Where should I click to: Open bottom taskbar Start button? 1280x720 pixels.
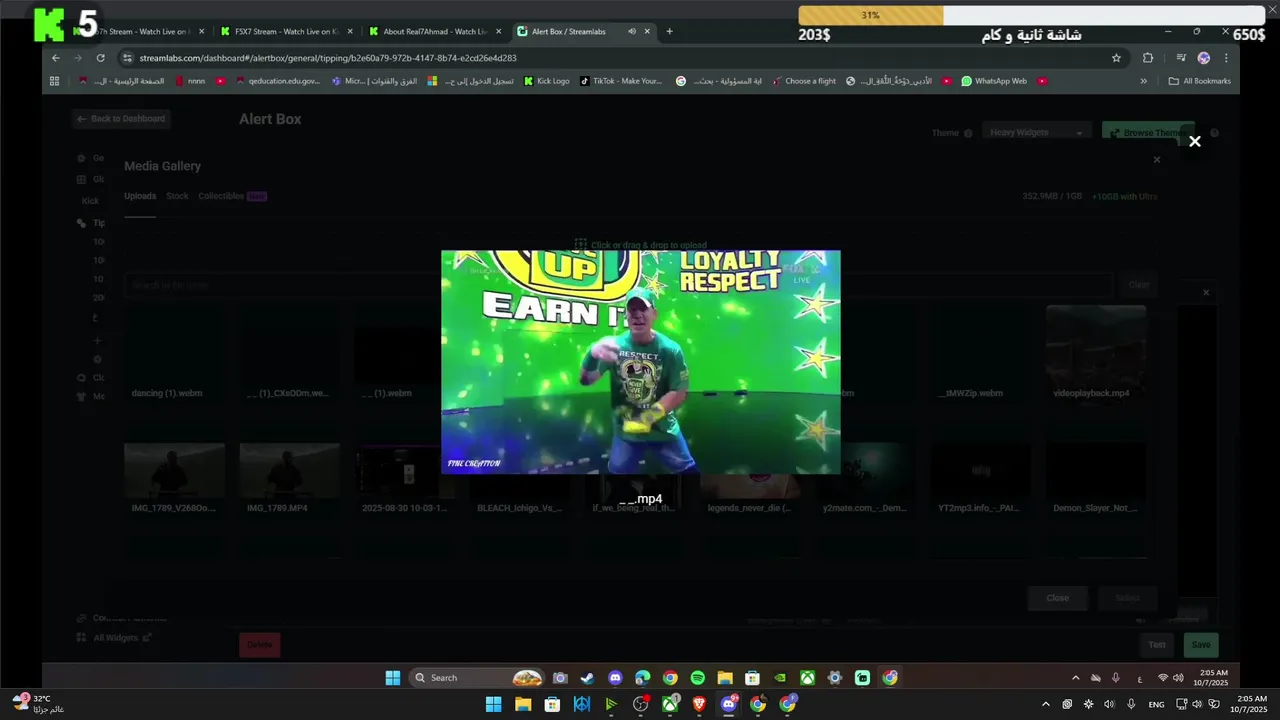click(x=493, y=704)
